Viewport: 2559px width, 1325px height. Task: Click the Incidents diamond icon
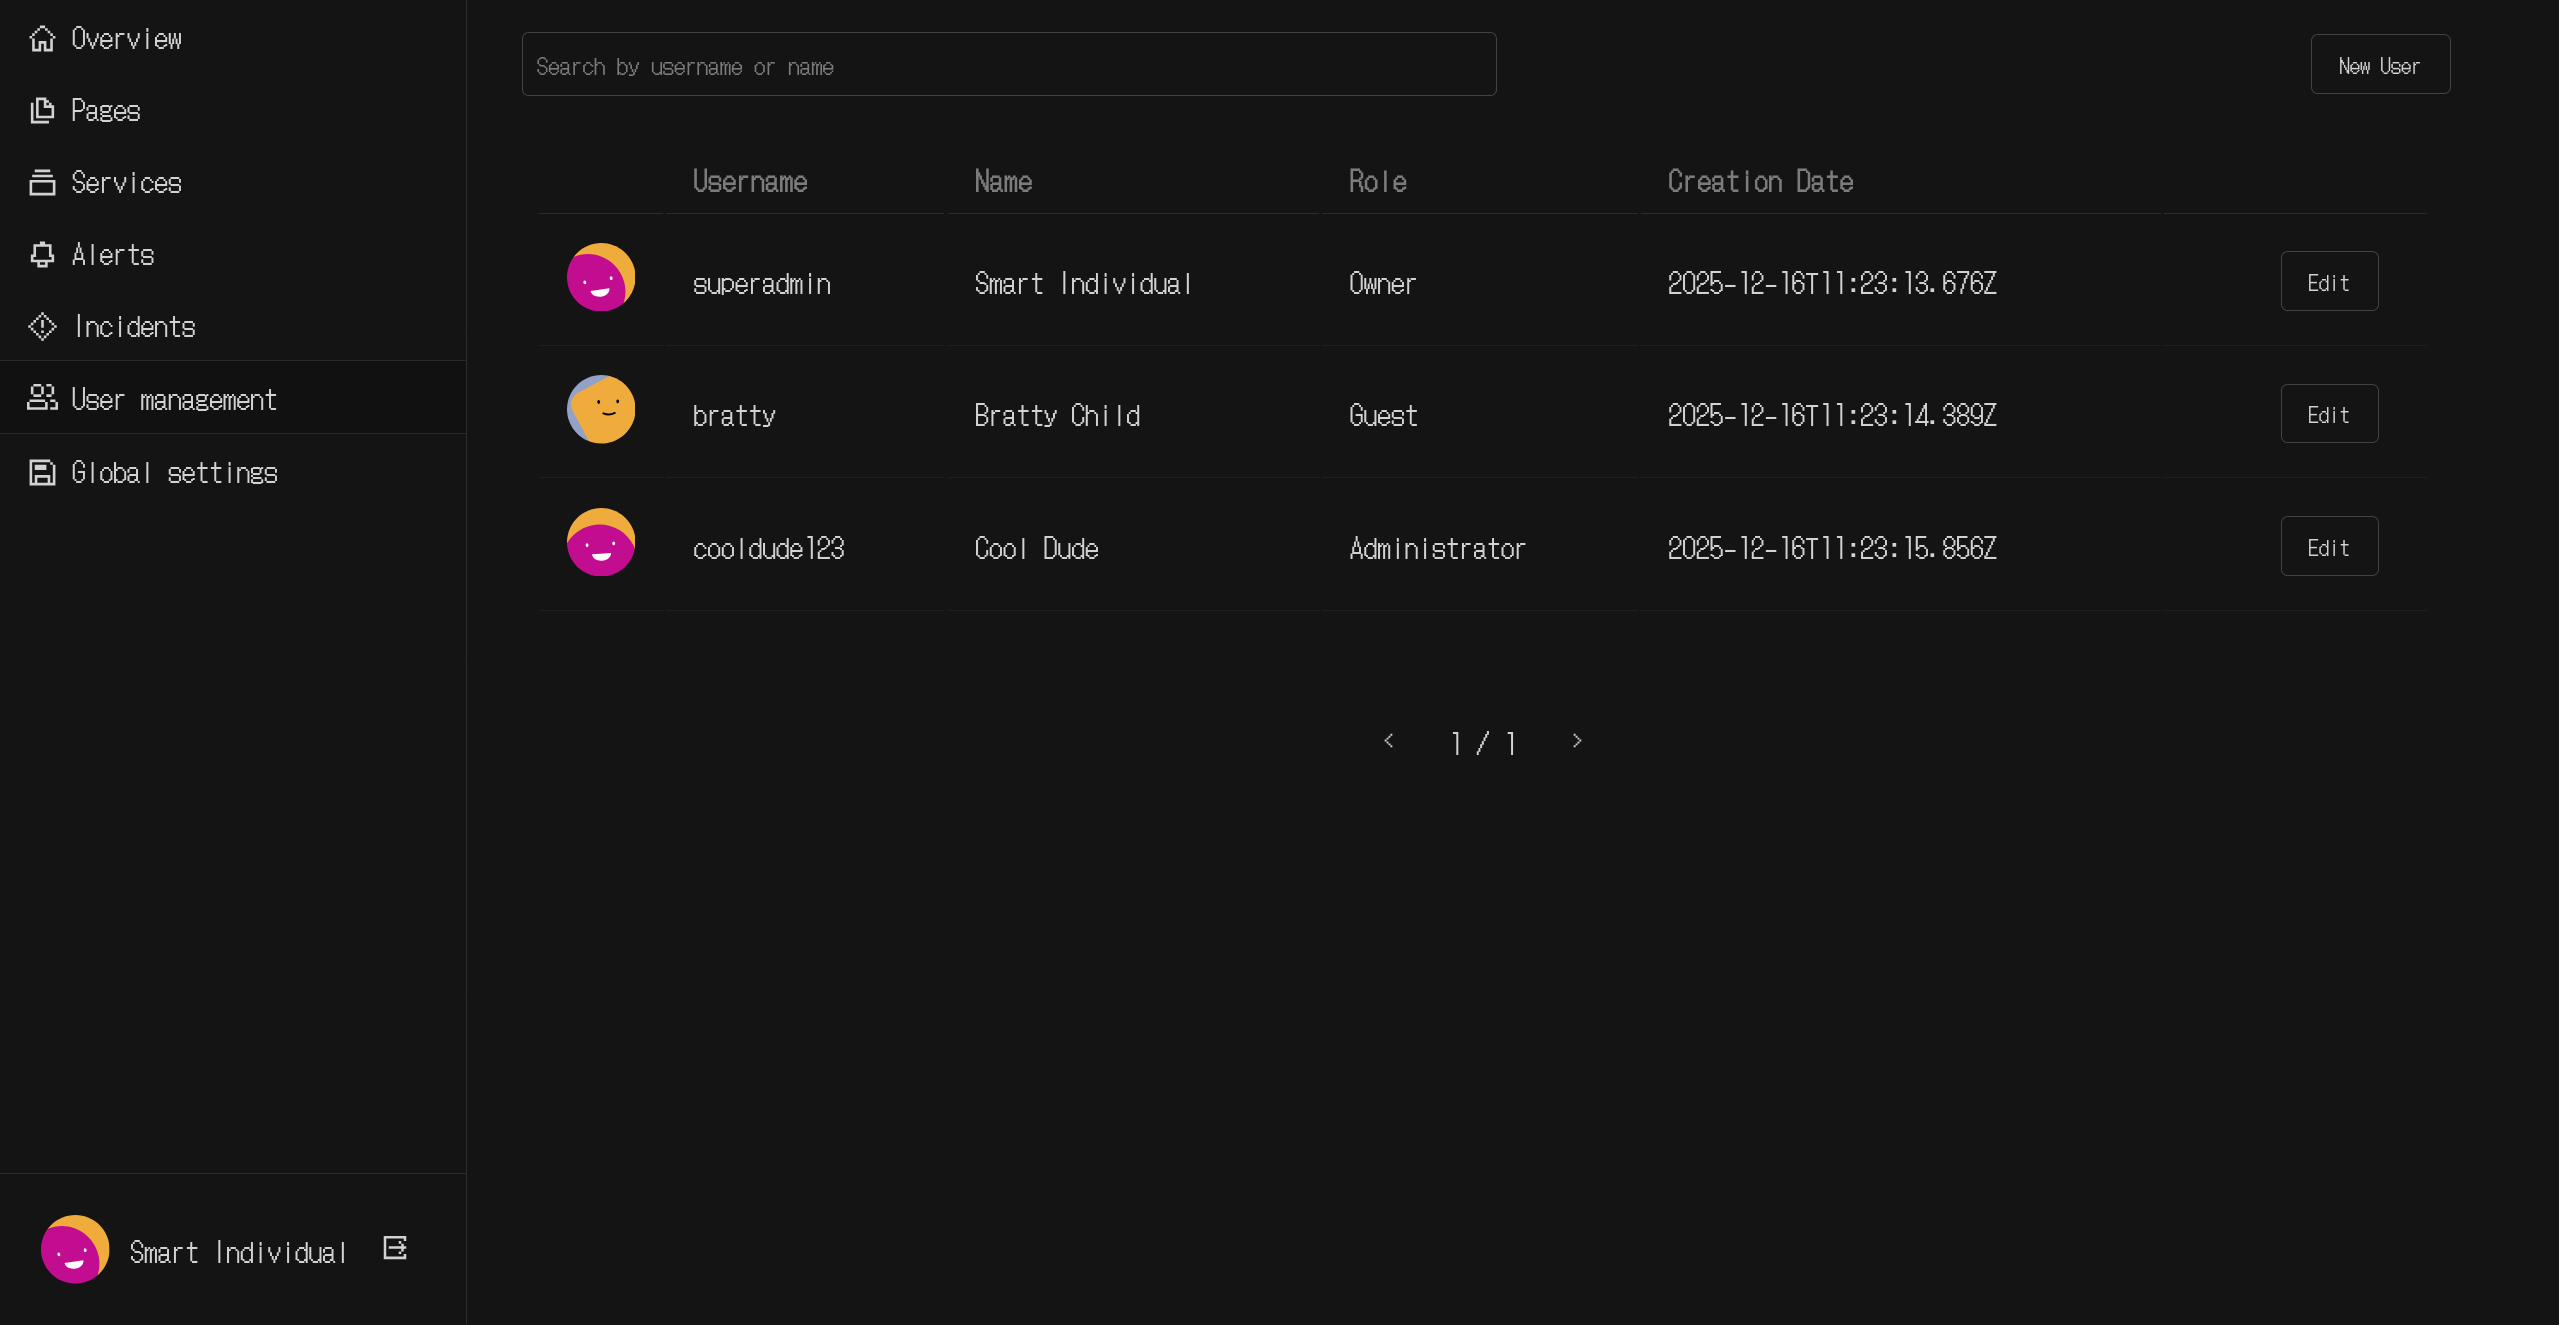(42, 327)
